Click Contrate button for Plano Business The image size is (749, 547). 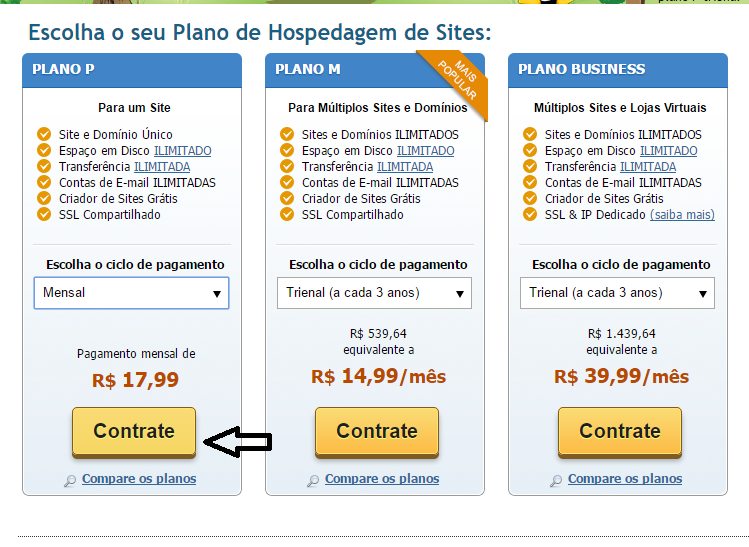click(620, 432)
